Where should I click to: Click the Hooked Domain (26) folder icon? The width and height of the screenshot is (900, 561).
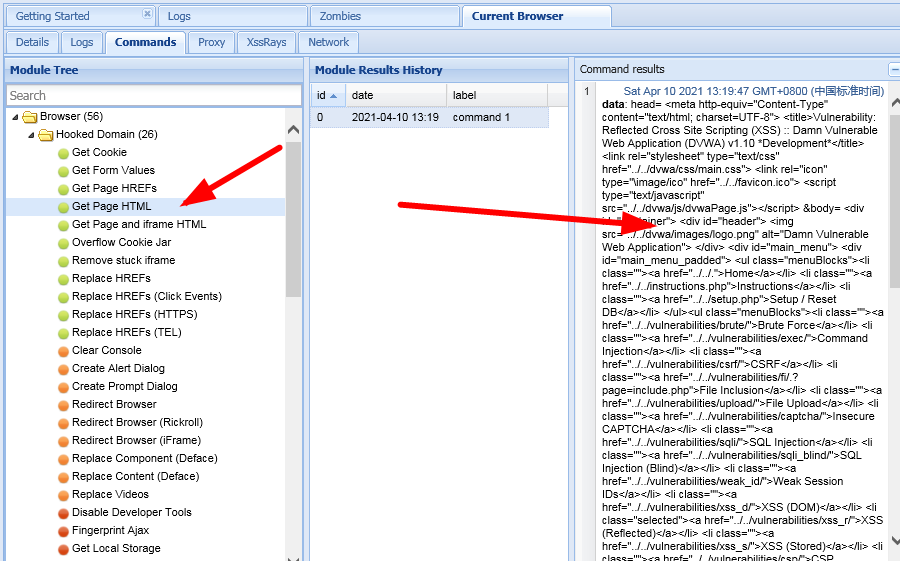(45, 135)
